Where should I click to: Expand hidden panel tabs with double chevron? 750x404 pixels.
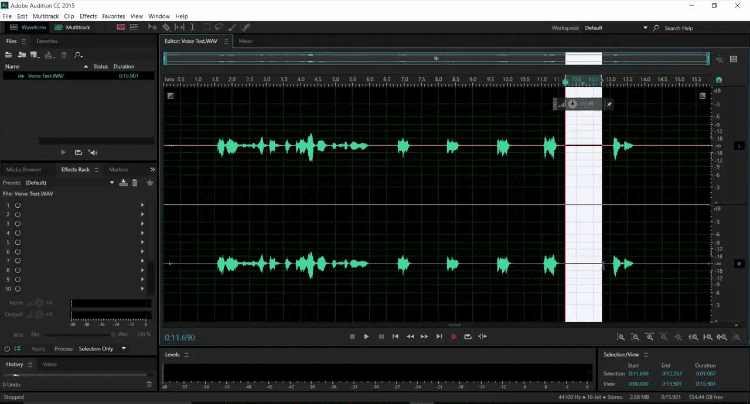153,170
